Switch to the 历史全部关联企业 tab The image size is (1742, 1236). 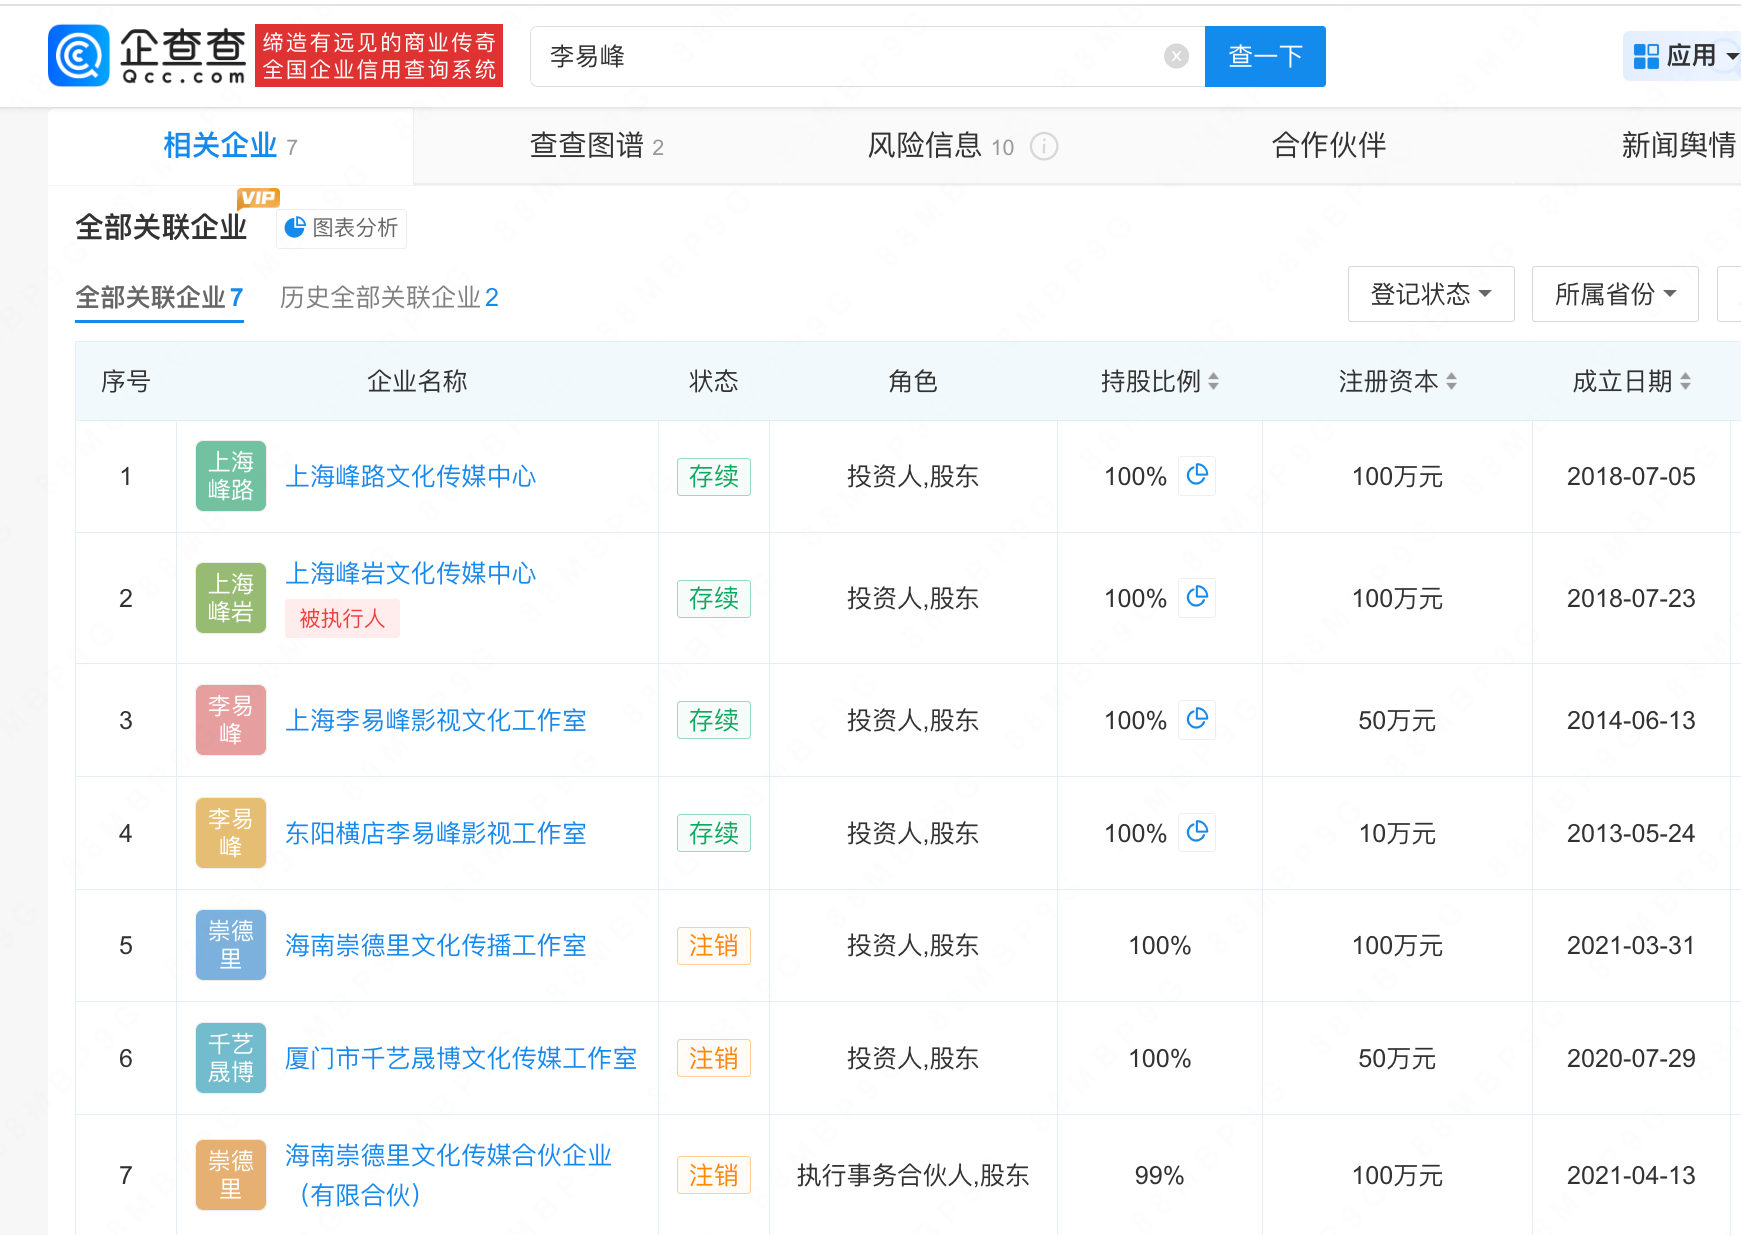pyautogui.click(x=388, y=298)
